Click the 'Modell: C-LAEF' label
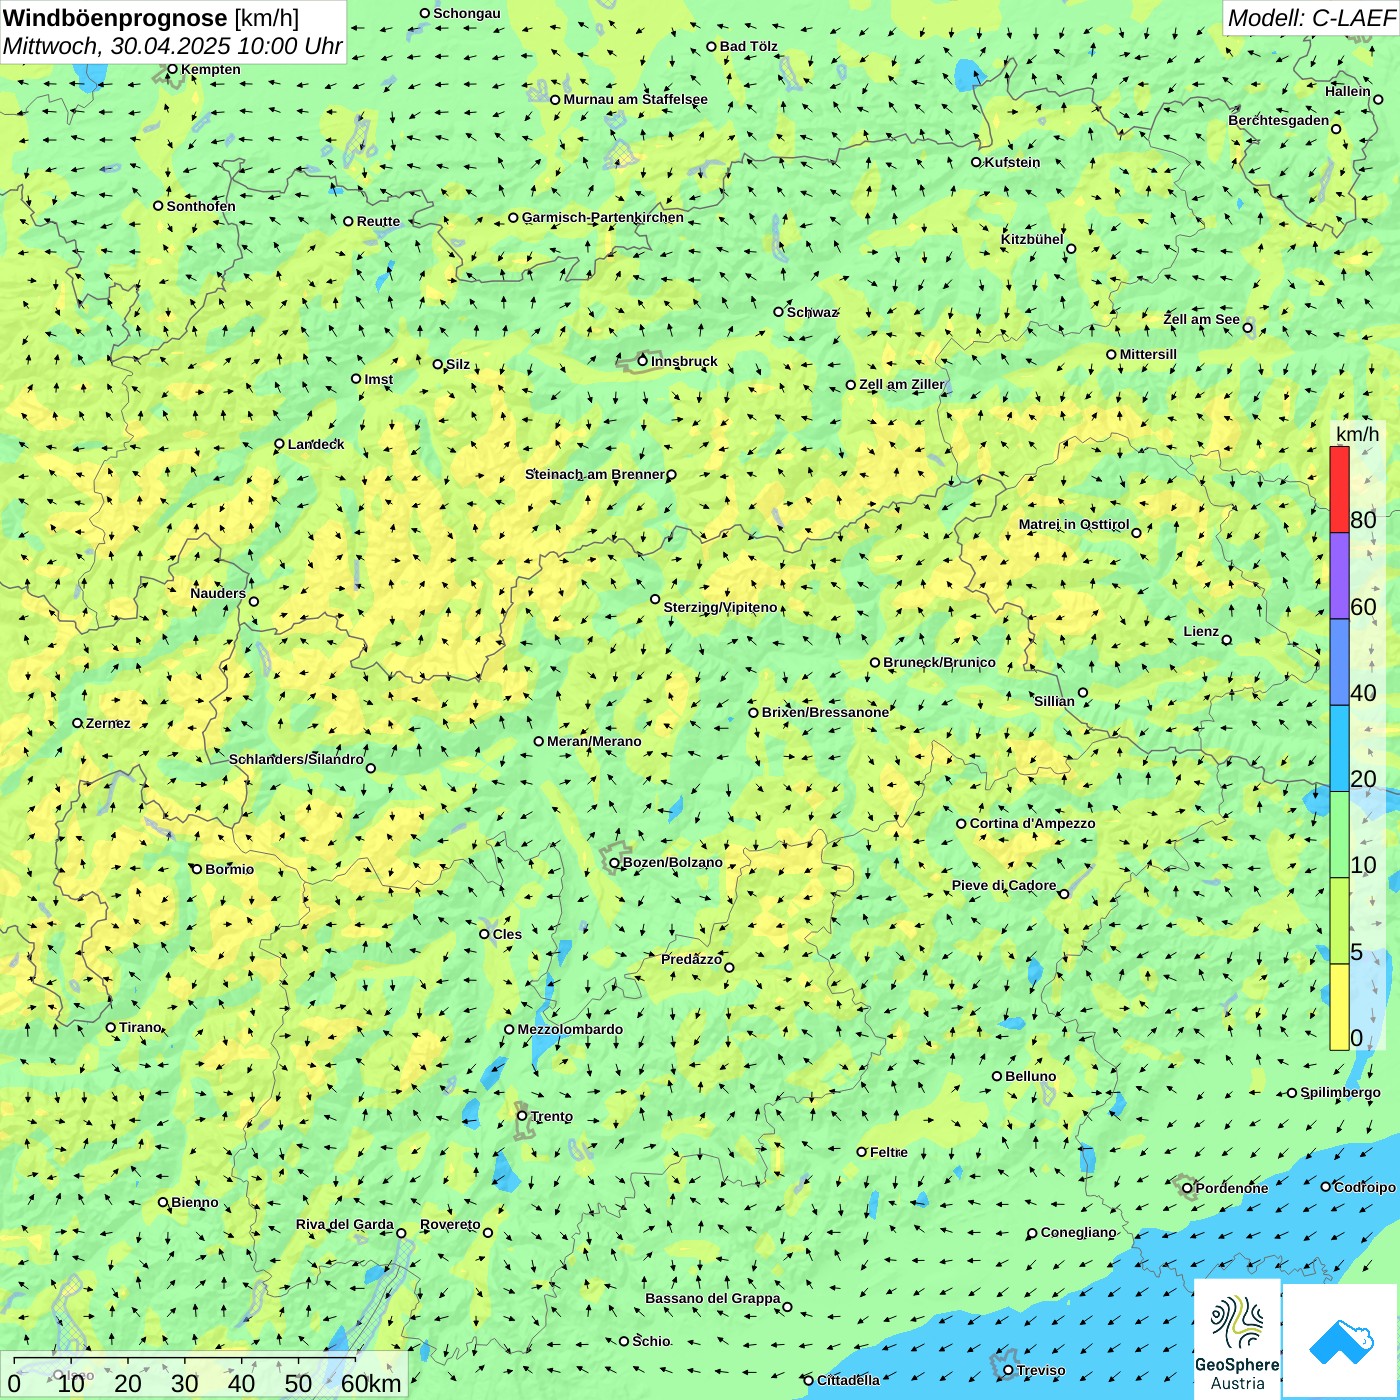The width and height of the screenshot is (1400, 1400). click(1311, 18)
